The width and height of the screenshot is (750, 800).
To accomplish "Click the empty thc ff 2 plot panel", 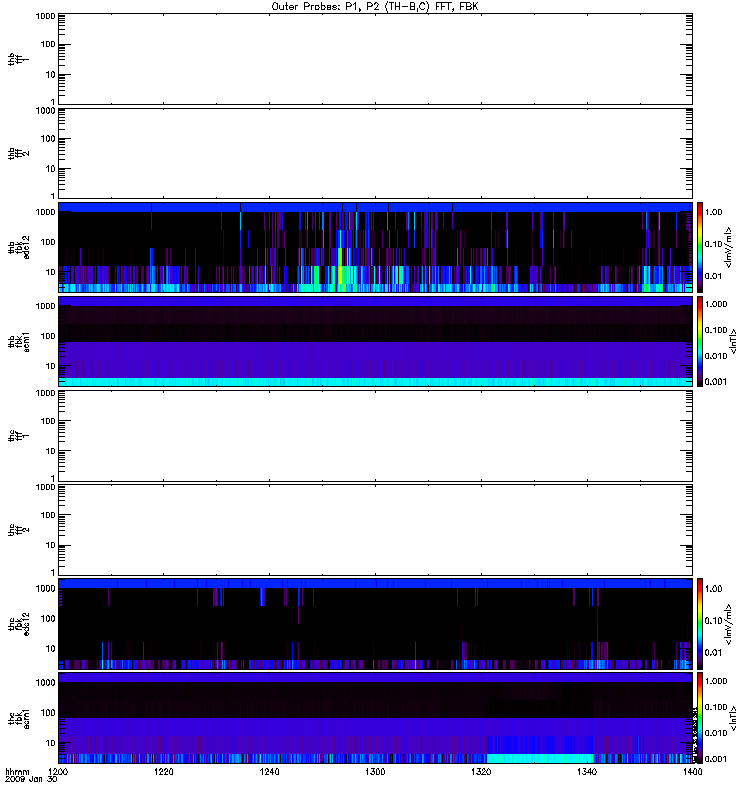I will pos(375,530).
